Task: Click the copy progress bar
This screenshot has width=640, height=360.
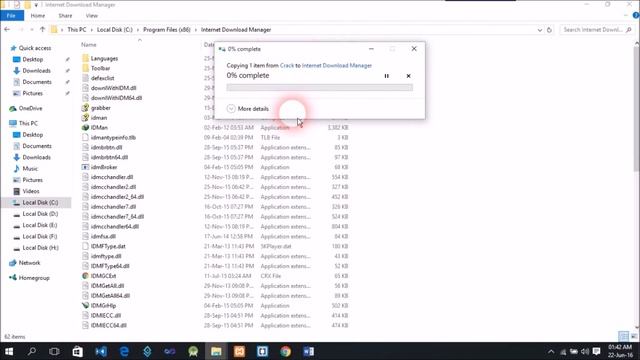Action: pos(320,87)
